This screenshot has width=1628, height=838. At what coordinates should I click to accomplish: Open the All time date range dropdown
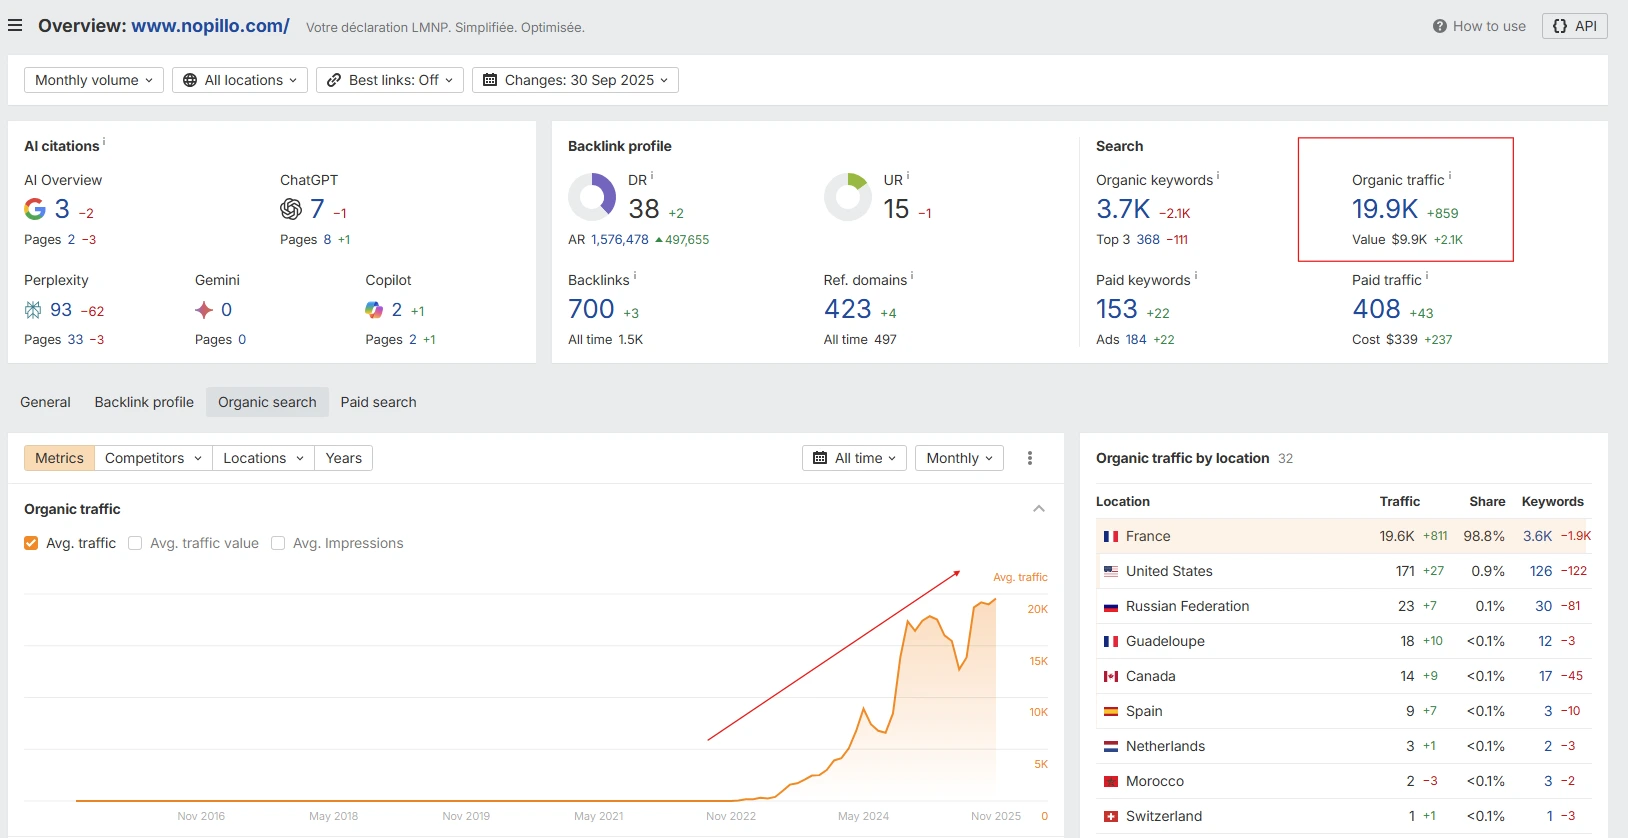click(x=855, y=458)
